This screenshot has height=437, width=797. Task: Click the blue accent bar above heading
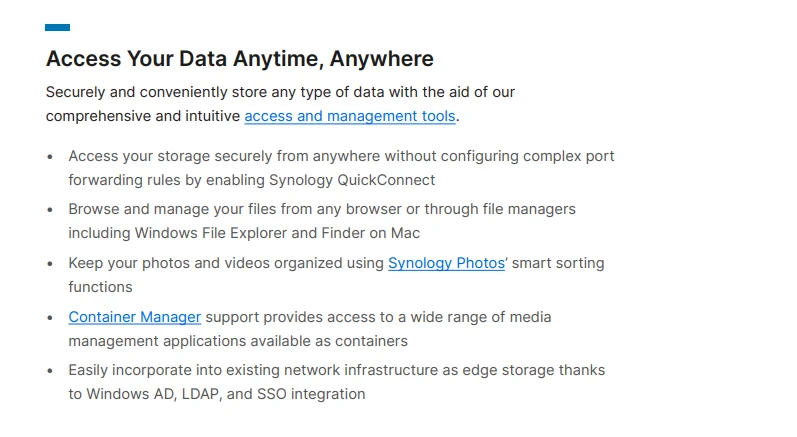(x=57, y=27)
